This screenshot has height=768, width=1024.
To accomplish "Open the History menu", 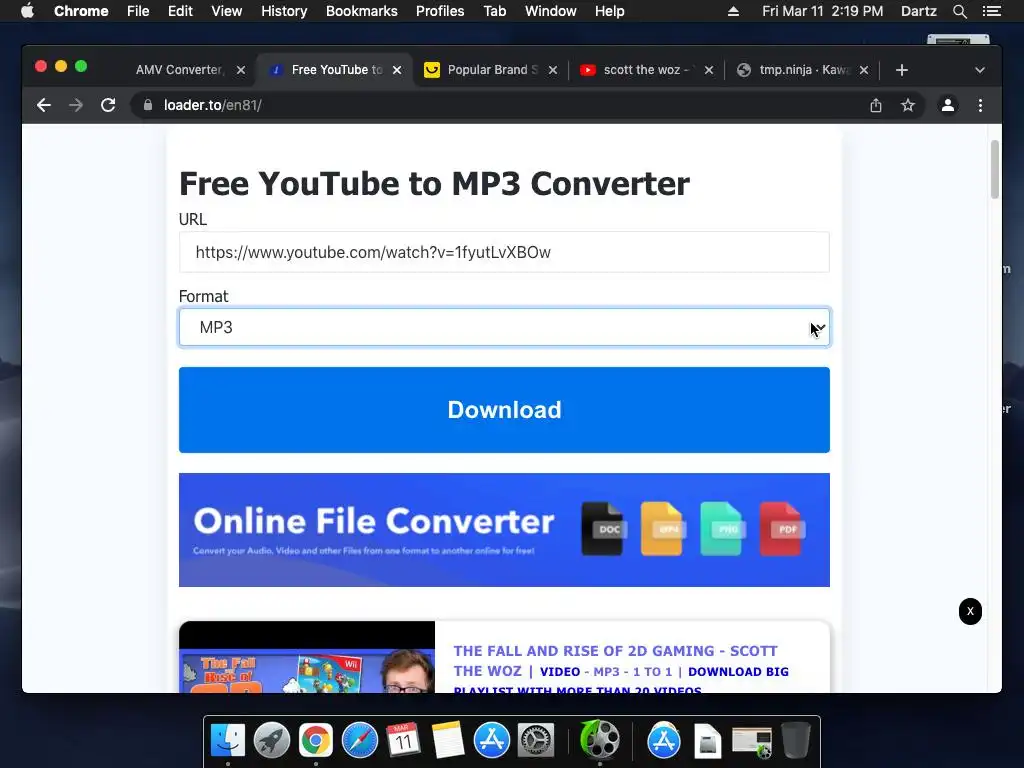I will [x=284, y=11].
